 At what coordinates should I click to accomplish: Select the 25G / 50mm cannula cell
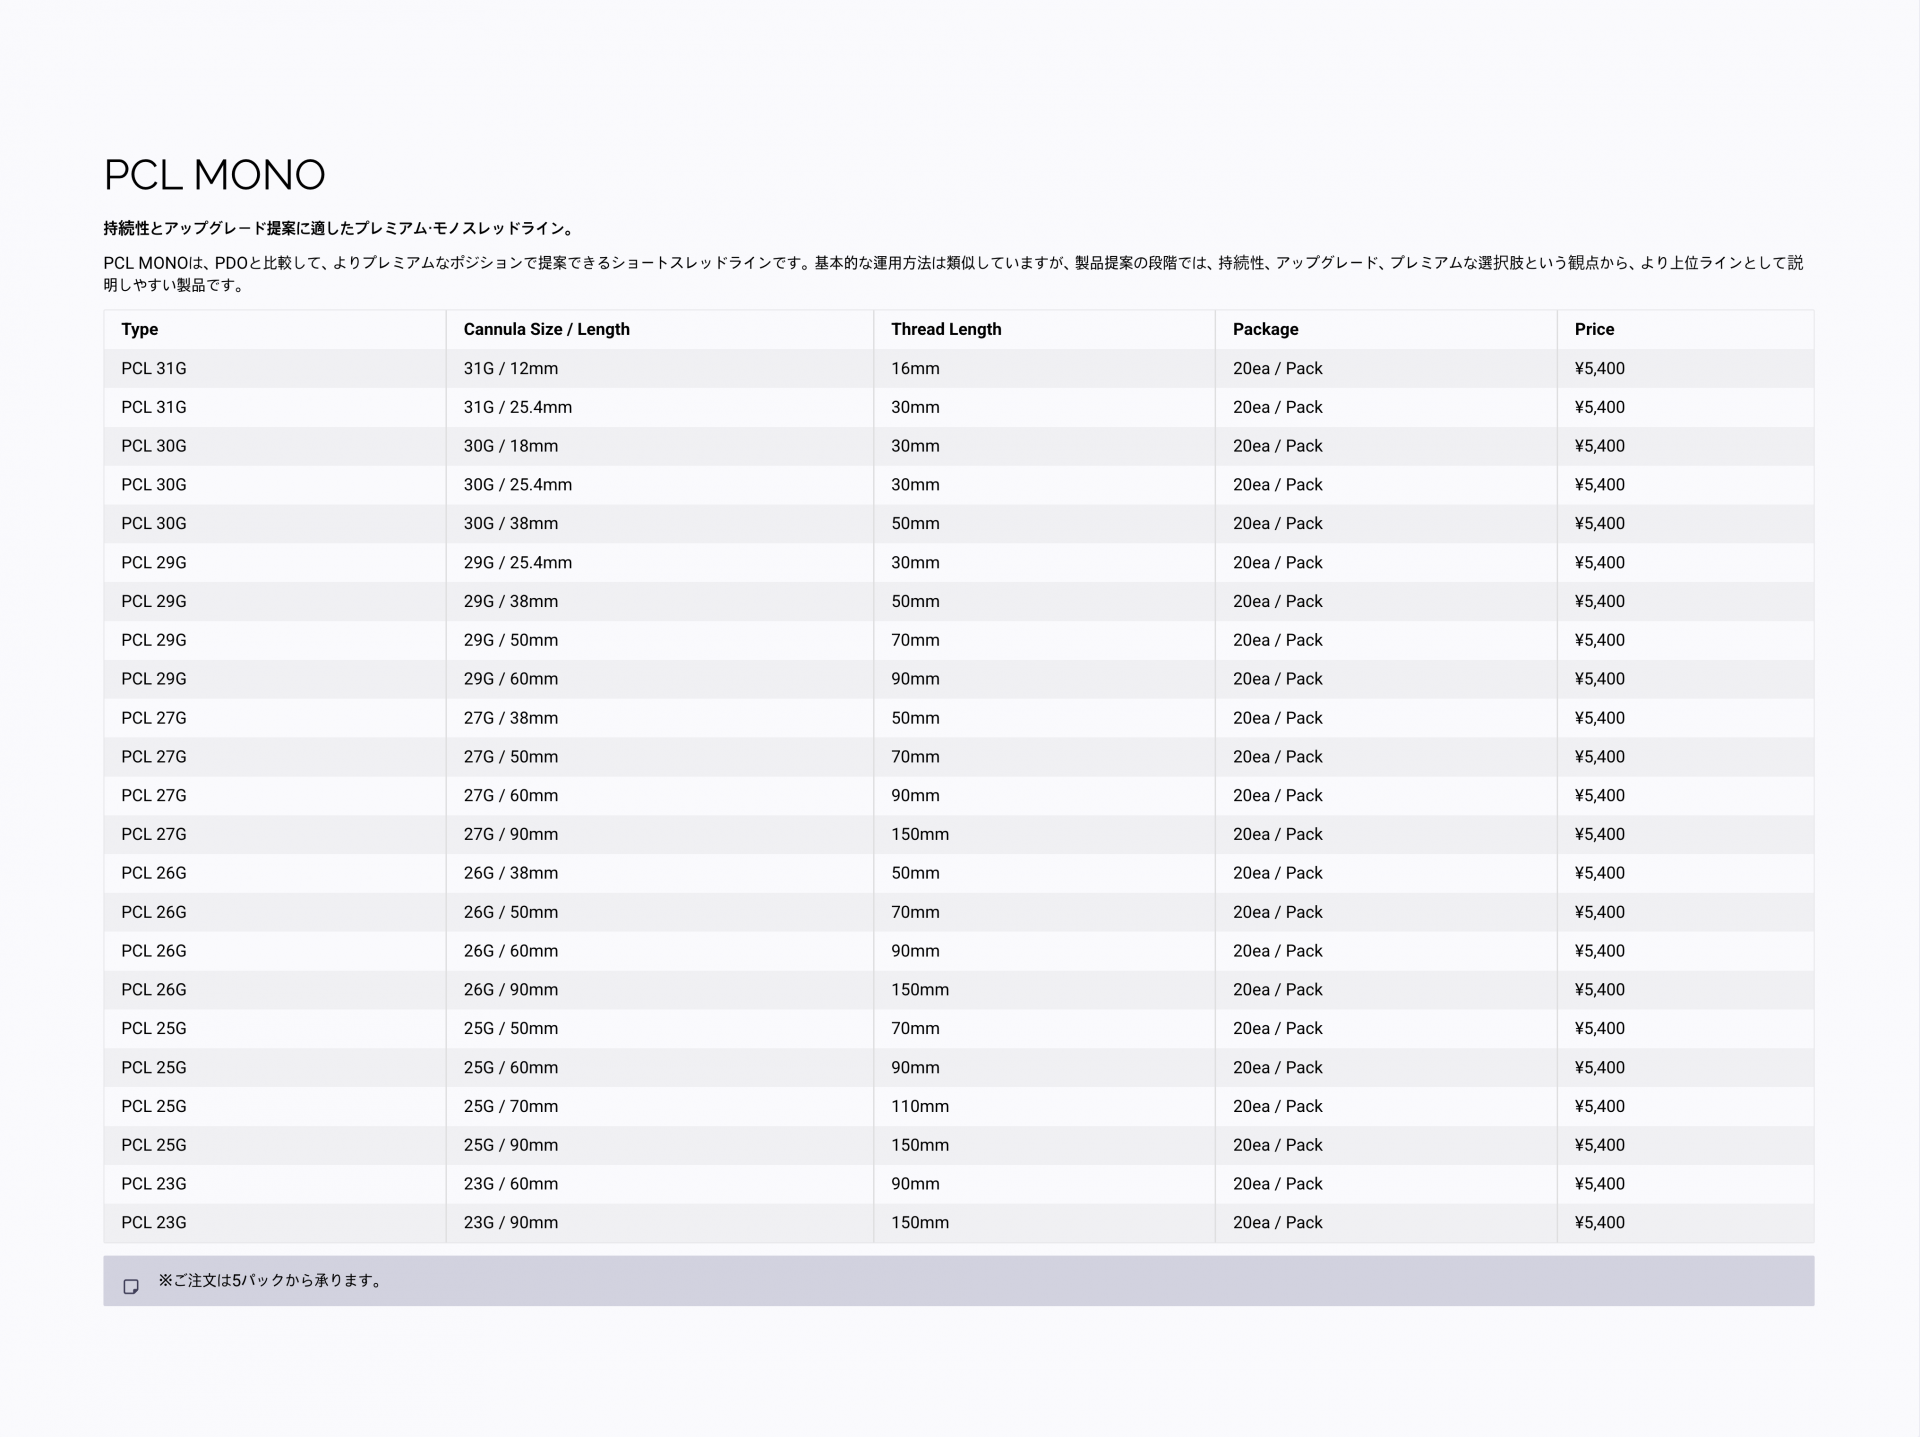tap(660, 1028)
